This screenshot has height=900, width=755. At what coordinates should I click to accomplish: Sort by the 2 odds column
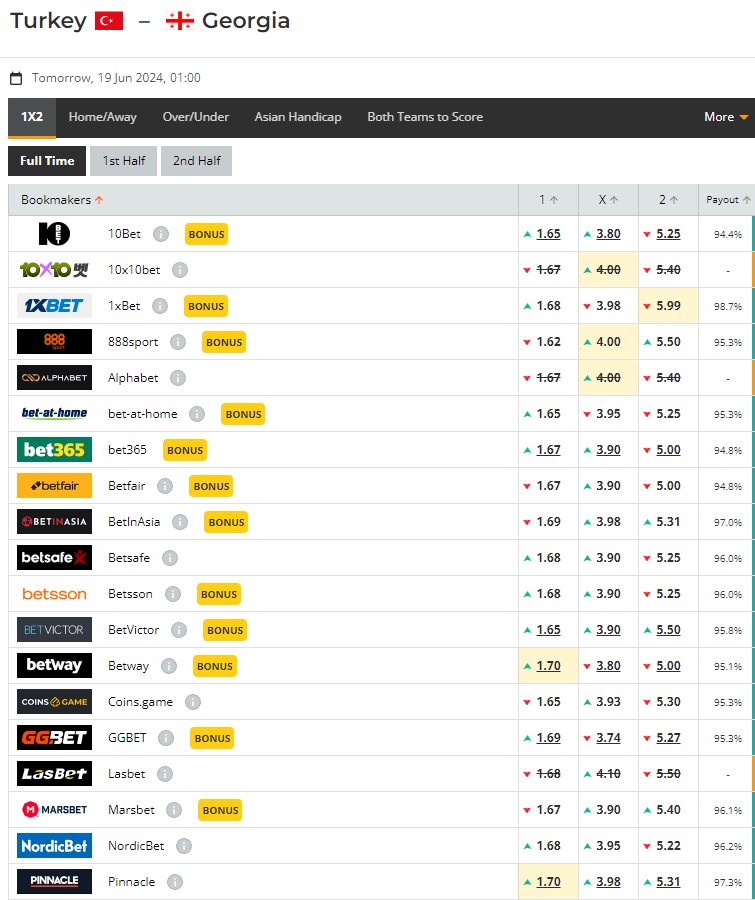point(668,200)
